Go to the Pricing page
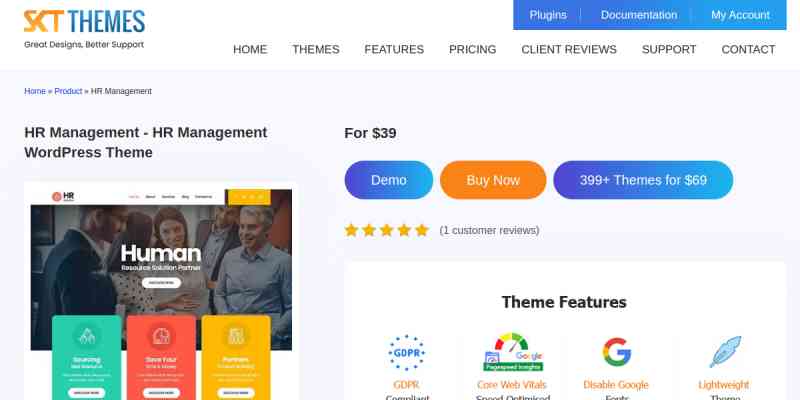This screenshot has width=800, height=400. coord(472,49)
